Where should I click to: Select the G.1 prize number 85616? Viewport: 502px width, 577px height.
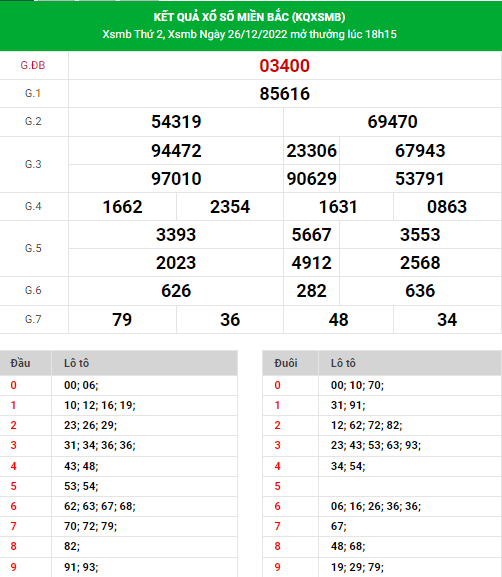284,94
